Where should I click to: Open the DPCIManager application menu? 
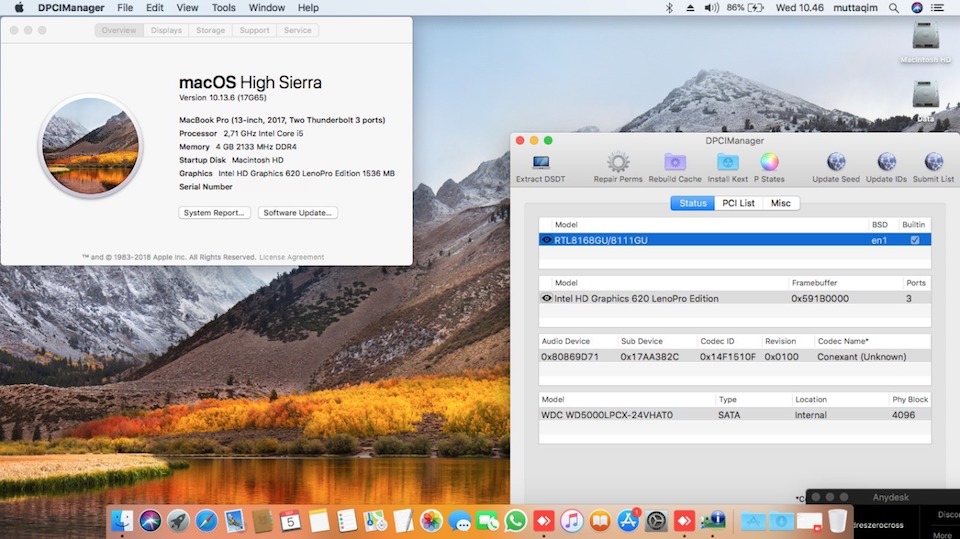click(71, 8)
